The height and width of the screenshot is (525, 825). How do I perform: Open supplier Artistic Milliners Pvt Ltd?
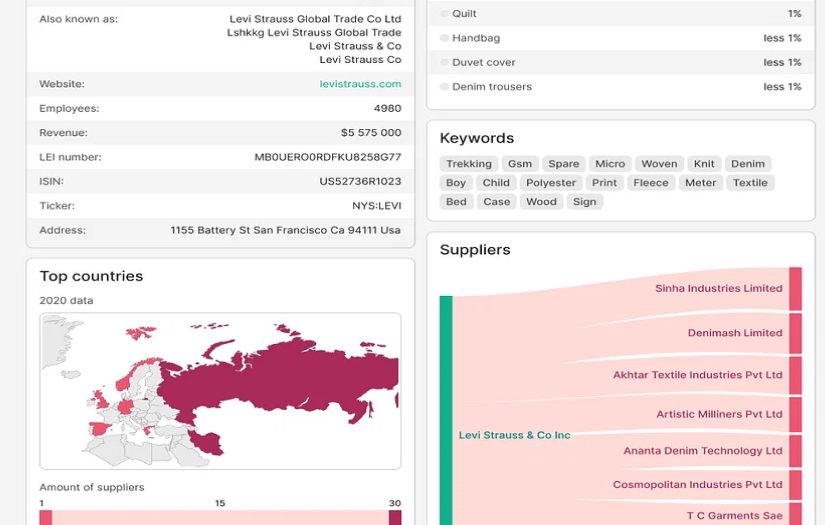pyautogui.click(x=719, y=415)
